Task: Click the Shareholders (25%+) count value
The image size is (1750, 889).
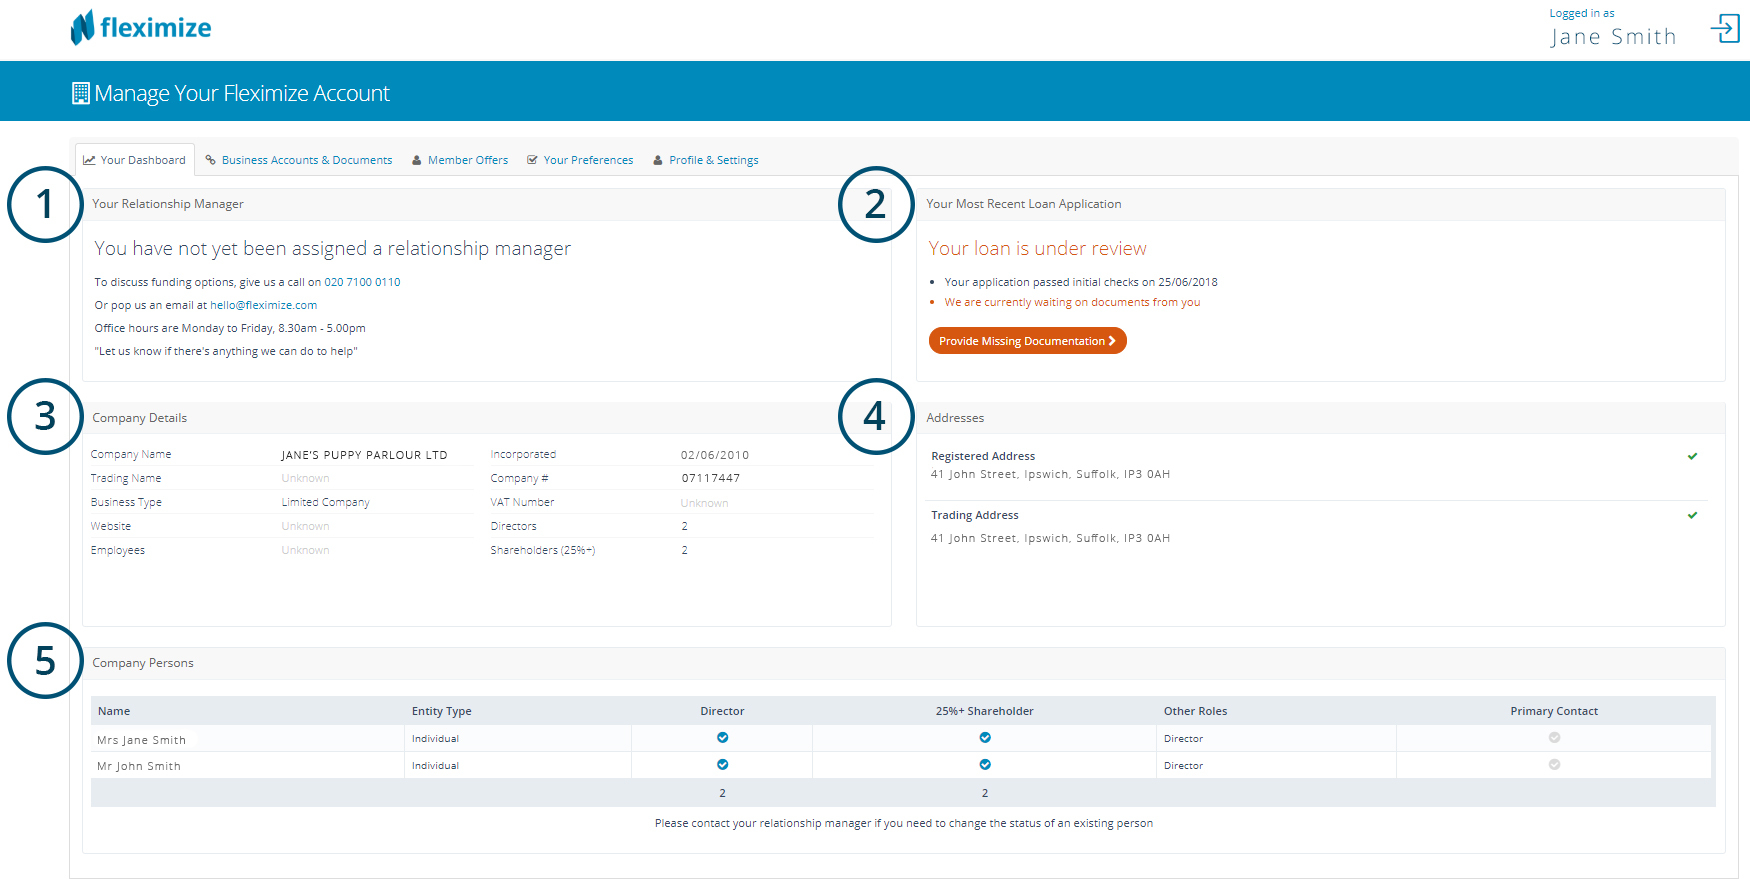Action: click(684, 550)
